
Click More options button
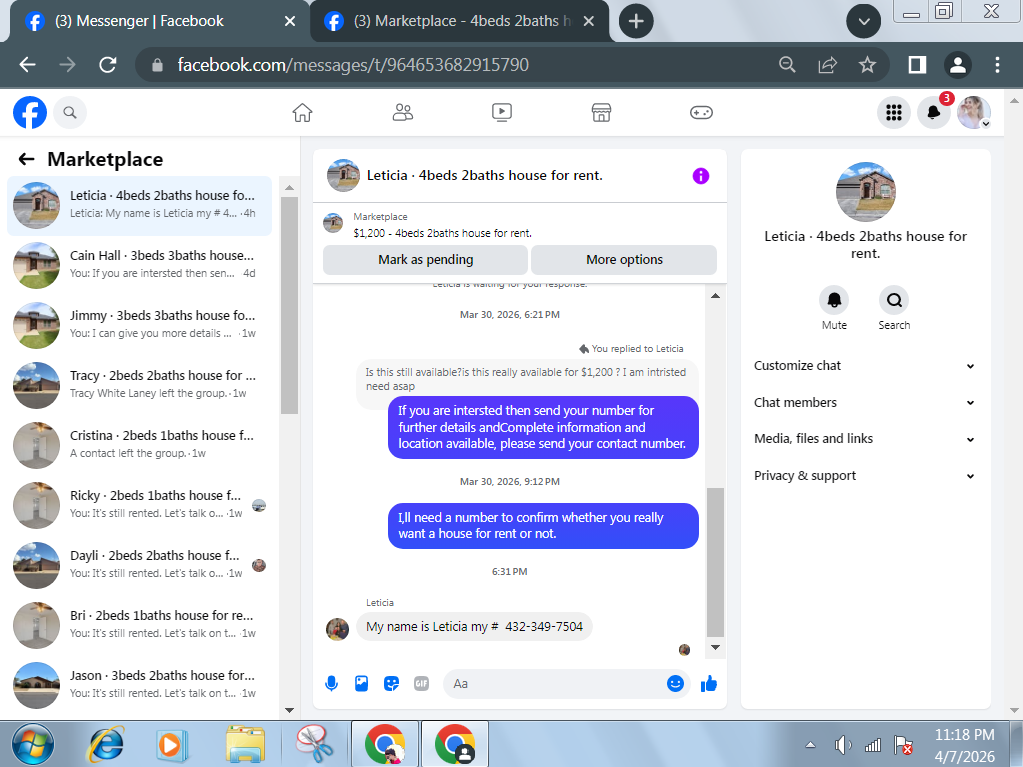click(624, 260)
